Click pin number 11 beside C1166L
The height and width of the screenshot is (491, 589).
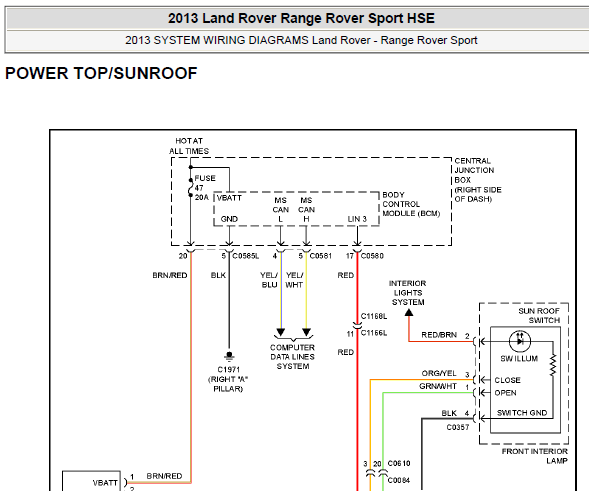350,334
